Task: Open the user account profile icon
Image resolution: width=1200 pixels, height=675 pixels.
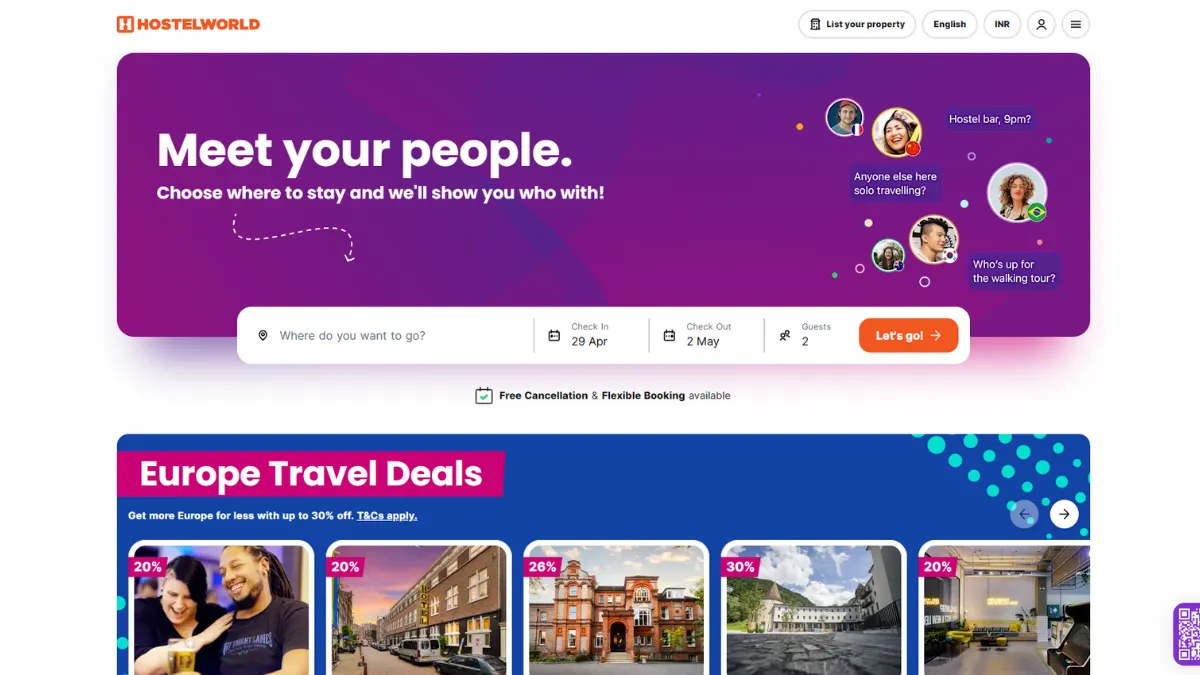Action: tap(1041, 24)
